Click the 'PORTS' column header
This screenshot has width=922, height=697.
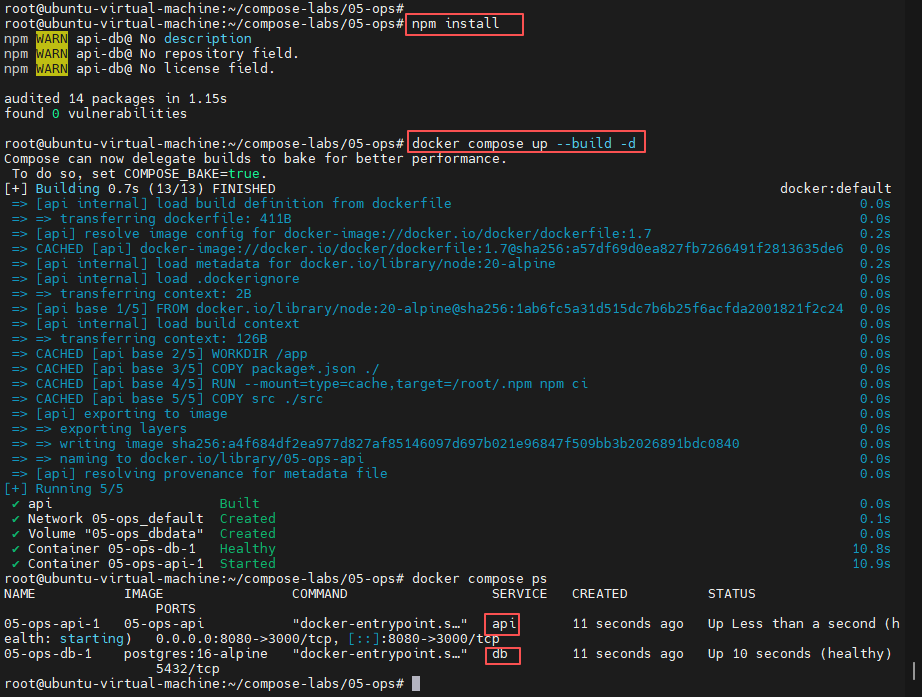pos(175,609)
